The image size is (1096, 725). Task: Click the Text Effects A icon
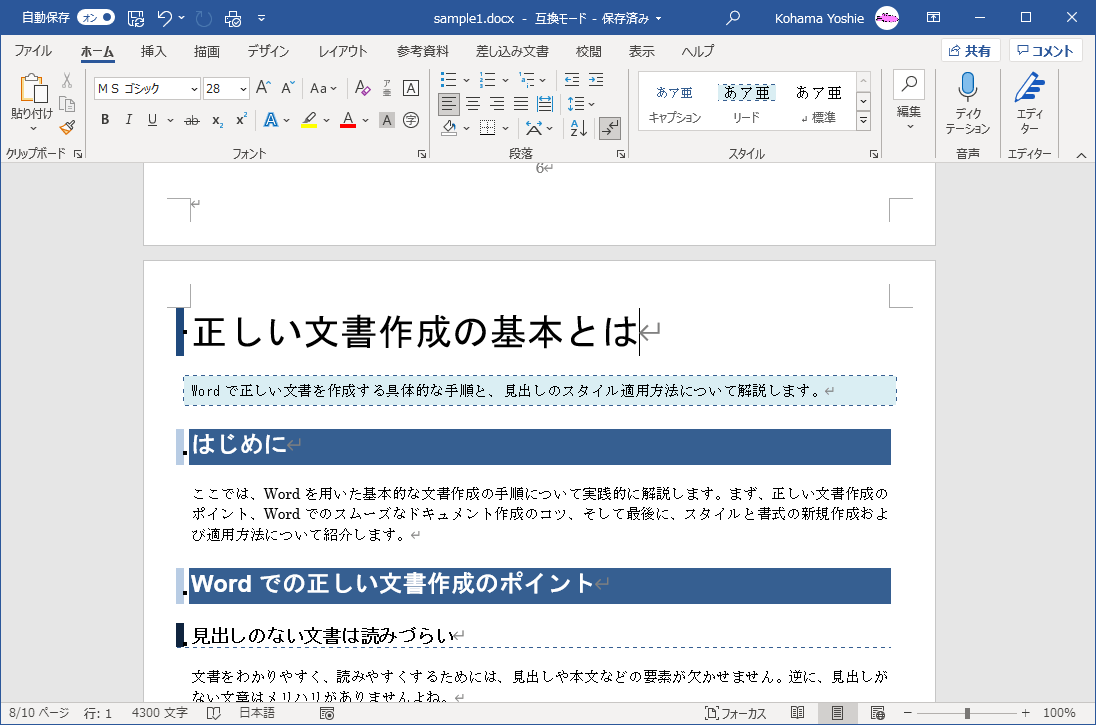point(271,120)
